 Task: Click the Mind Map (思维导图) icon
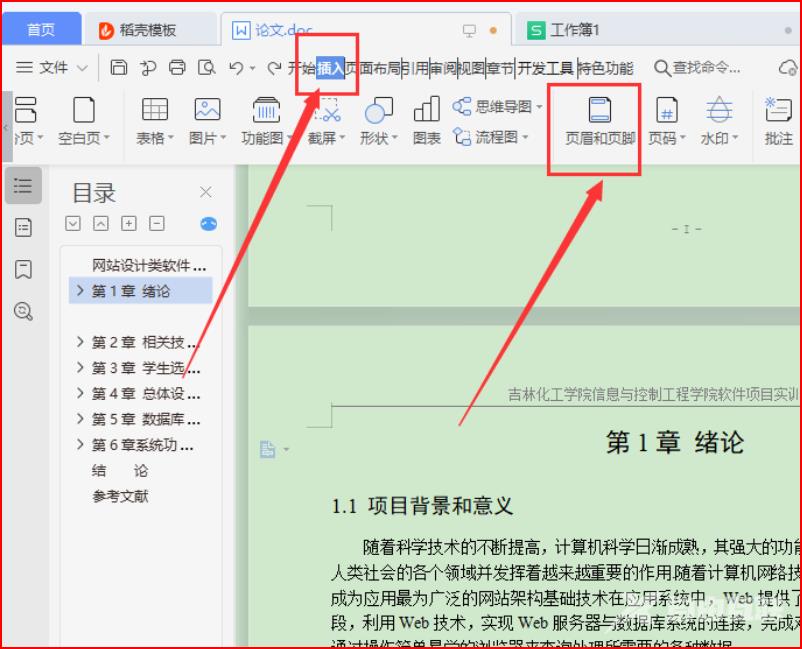coord(462,106)
